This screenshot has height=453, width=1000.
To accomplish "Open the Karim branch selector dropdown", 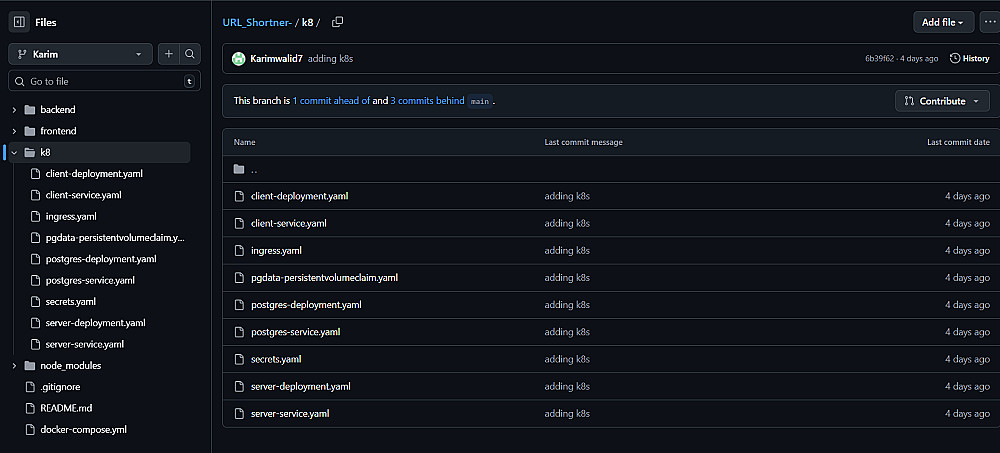I will tap(81, 54).
